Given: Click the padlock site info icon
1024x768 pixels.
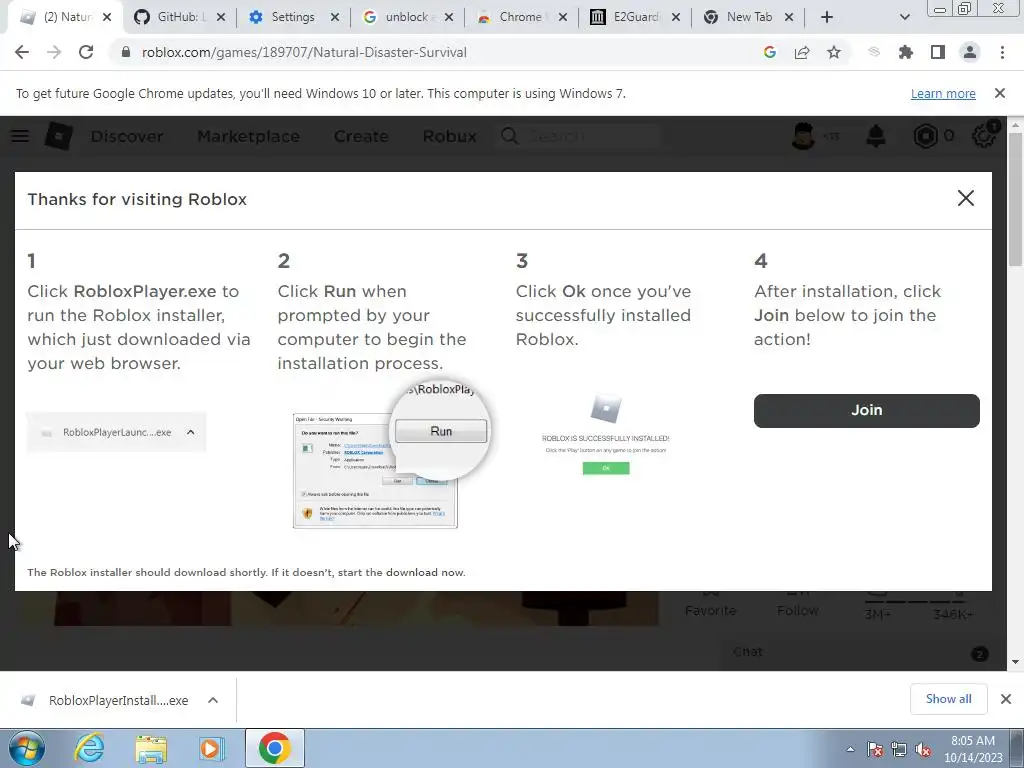Looking at the screenshot, I should click(x=126, y=52).
